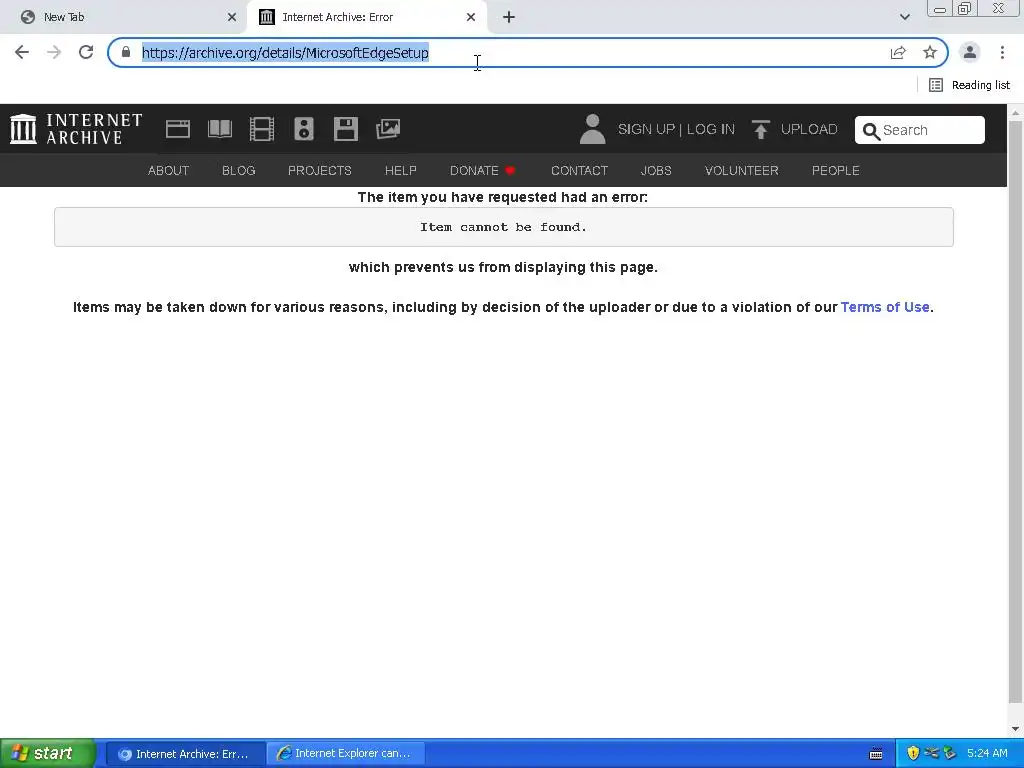Click the share page icon in address bar
Viewport: 1024px width, 768px height.
coord(898,52)
